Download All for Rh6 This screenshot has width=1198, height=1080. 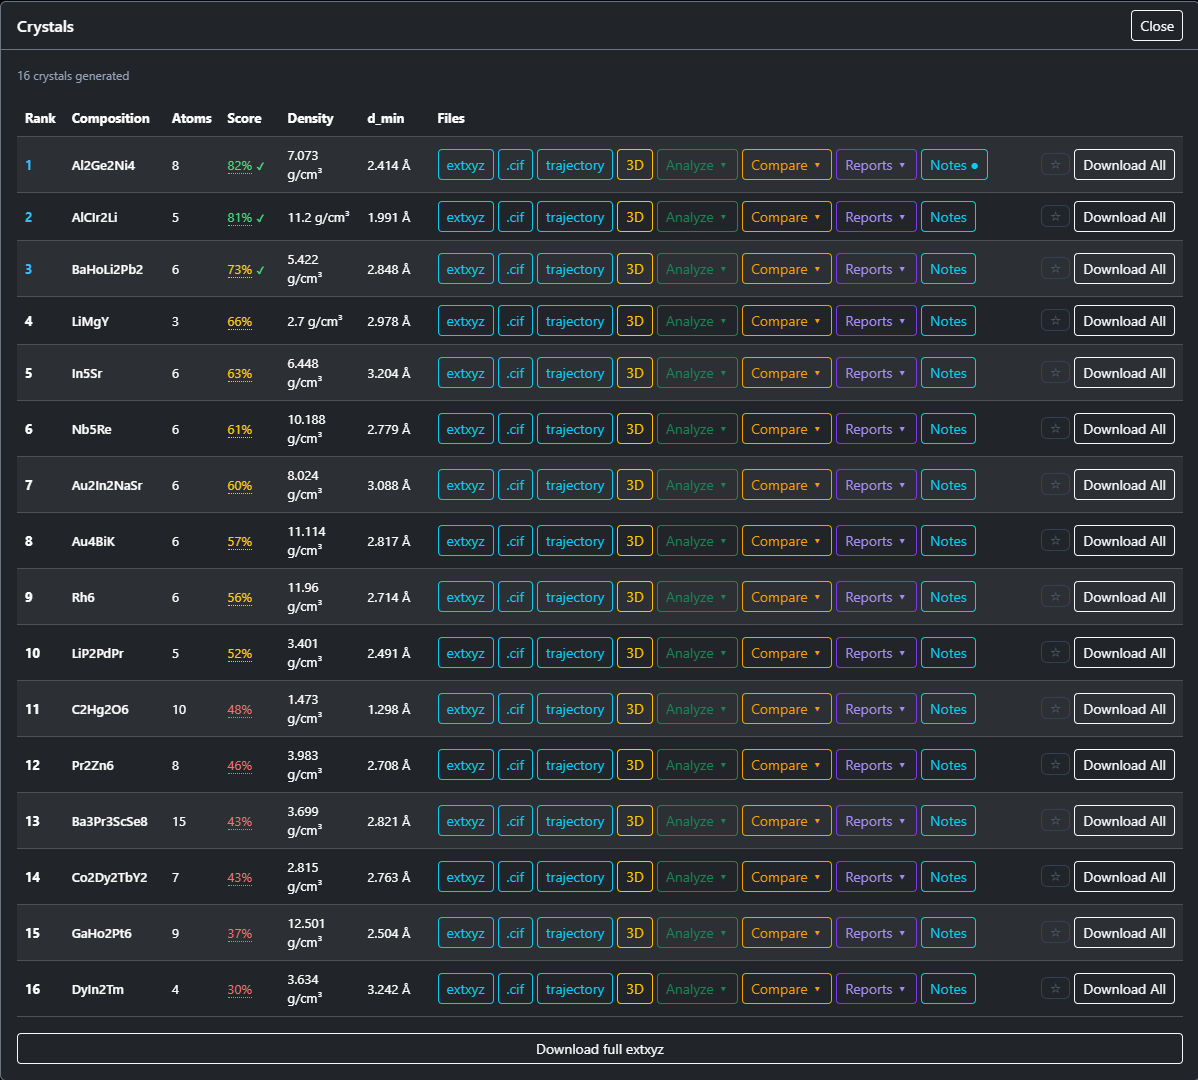pyautogui.click(x=1124, y=597)
